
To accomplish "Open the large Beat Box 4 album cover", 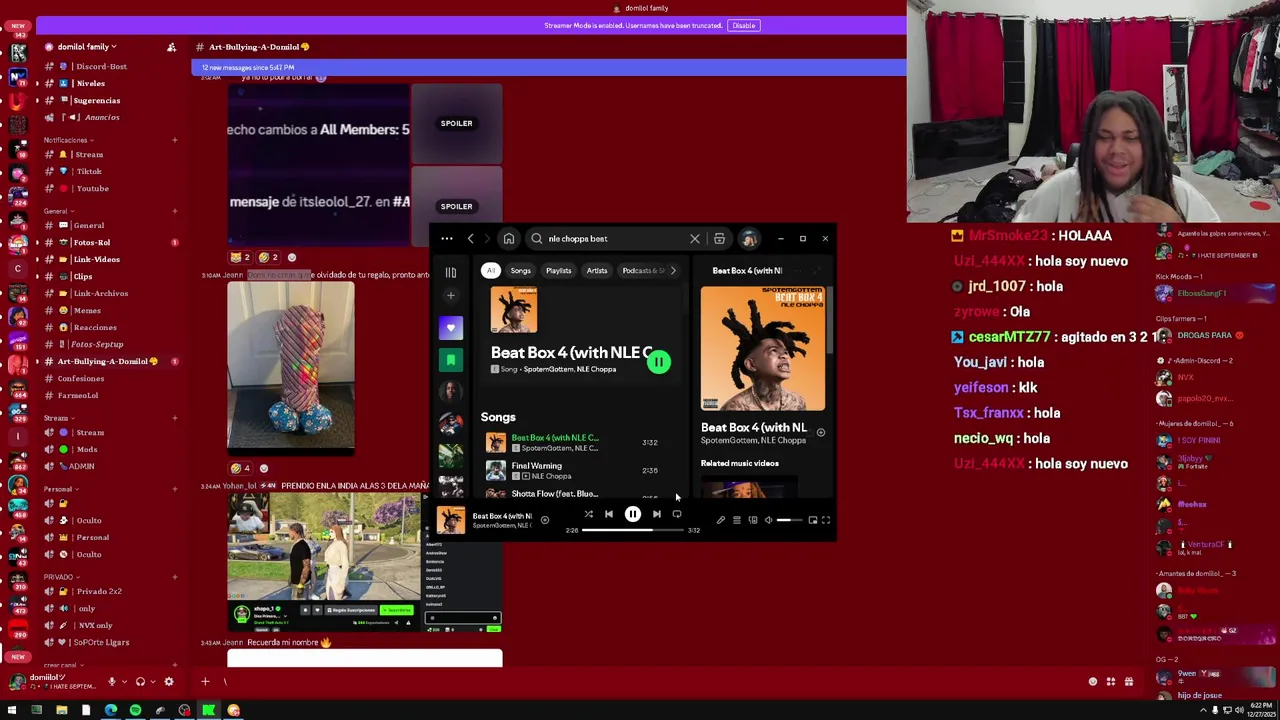I will pos(763,349).
